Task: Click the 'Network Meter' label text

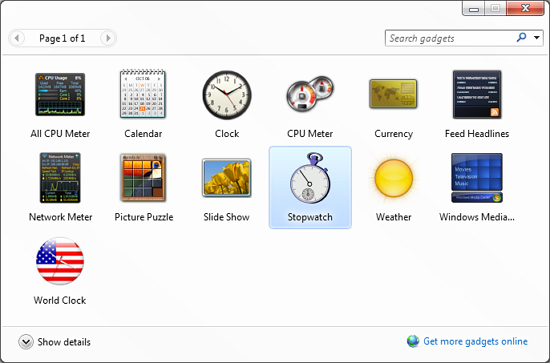Action: [x=60, y=217]
